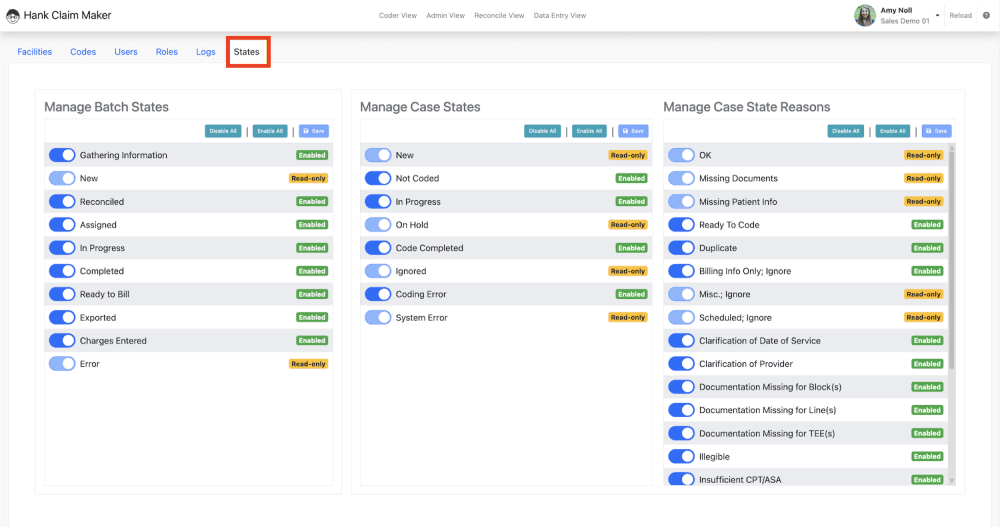Switch to Reconcile View

499,15
